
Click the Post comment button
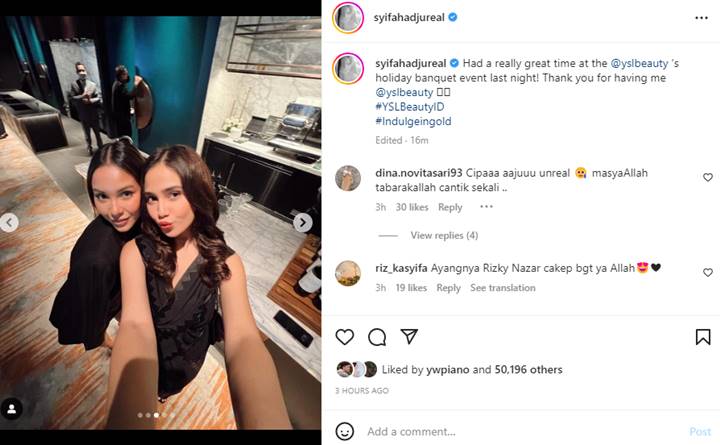[x=700, y=432]
